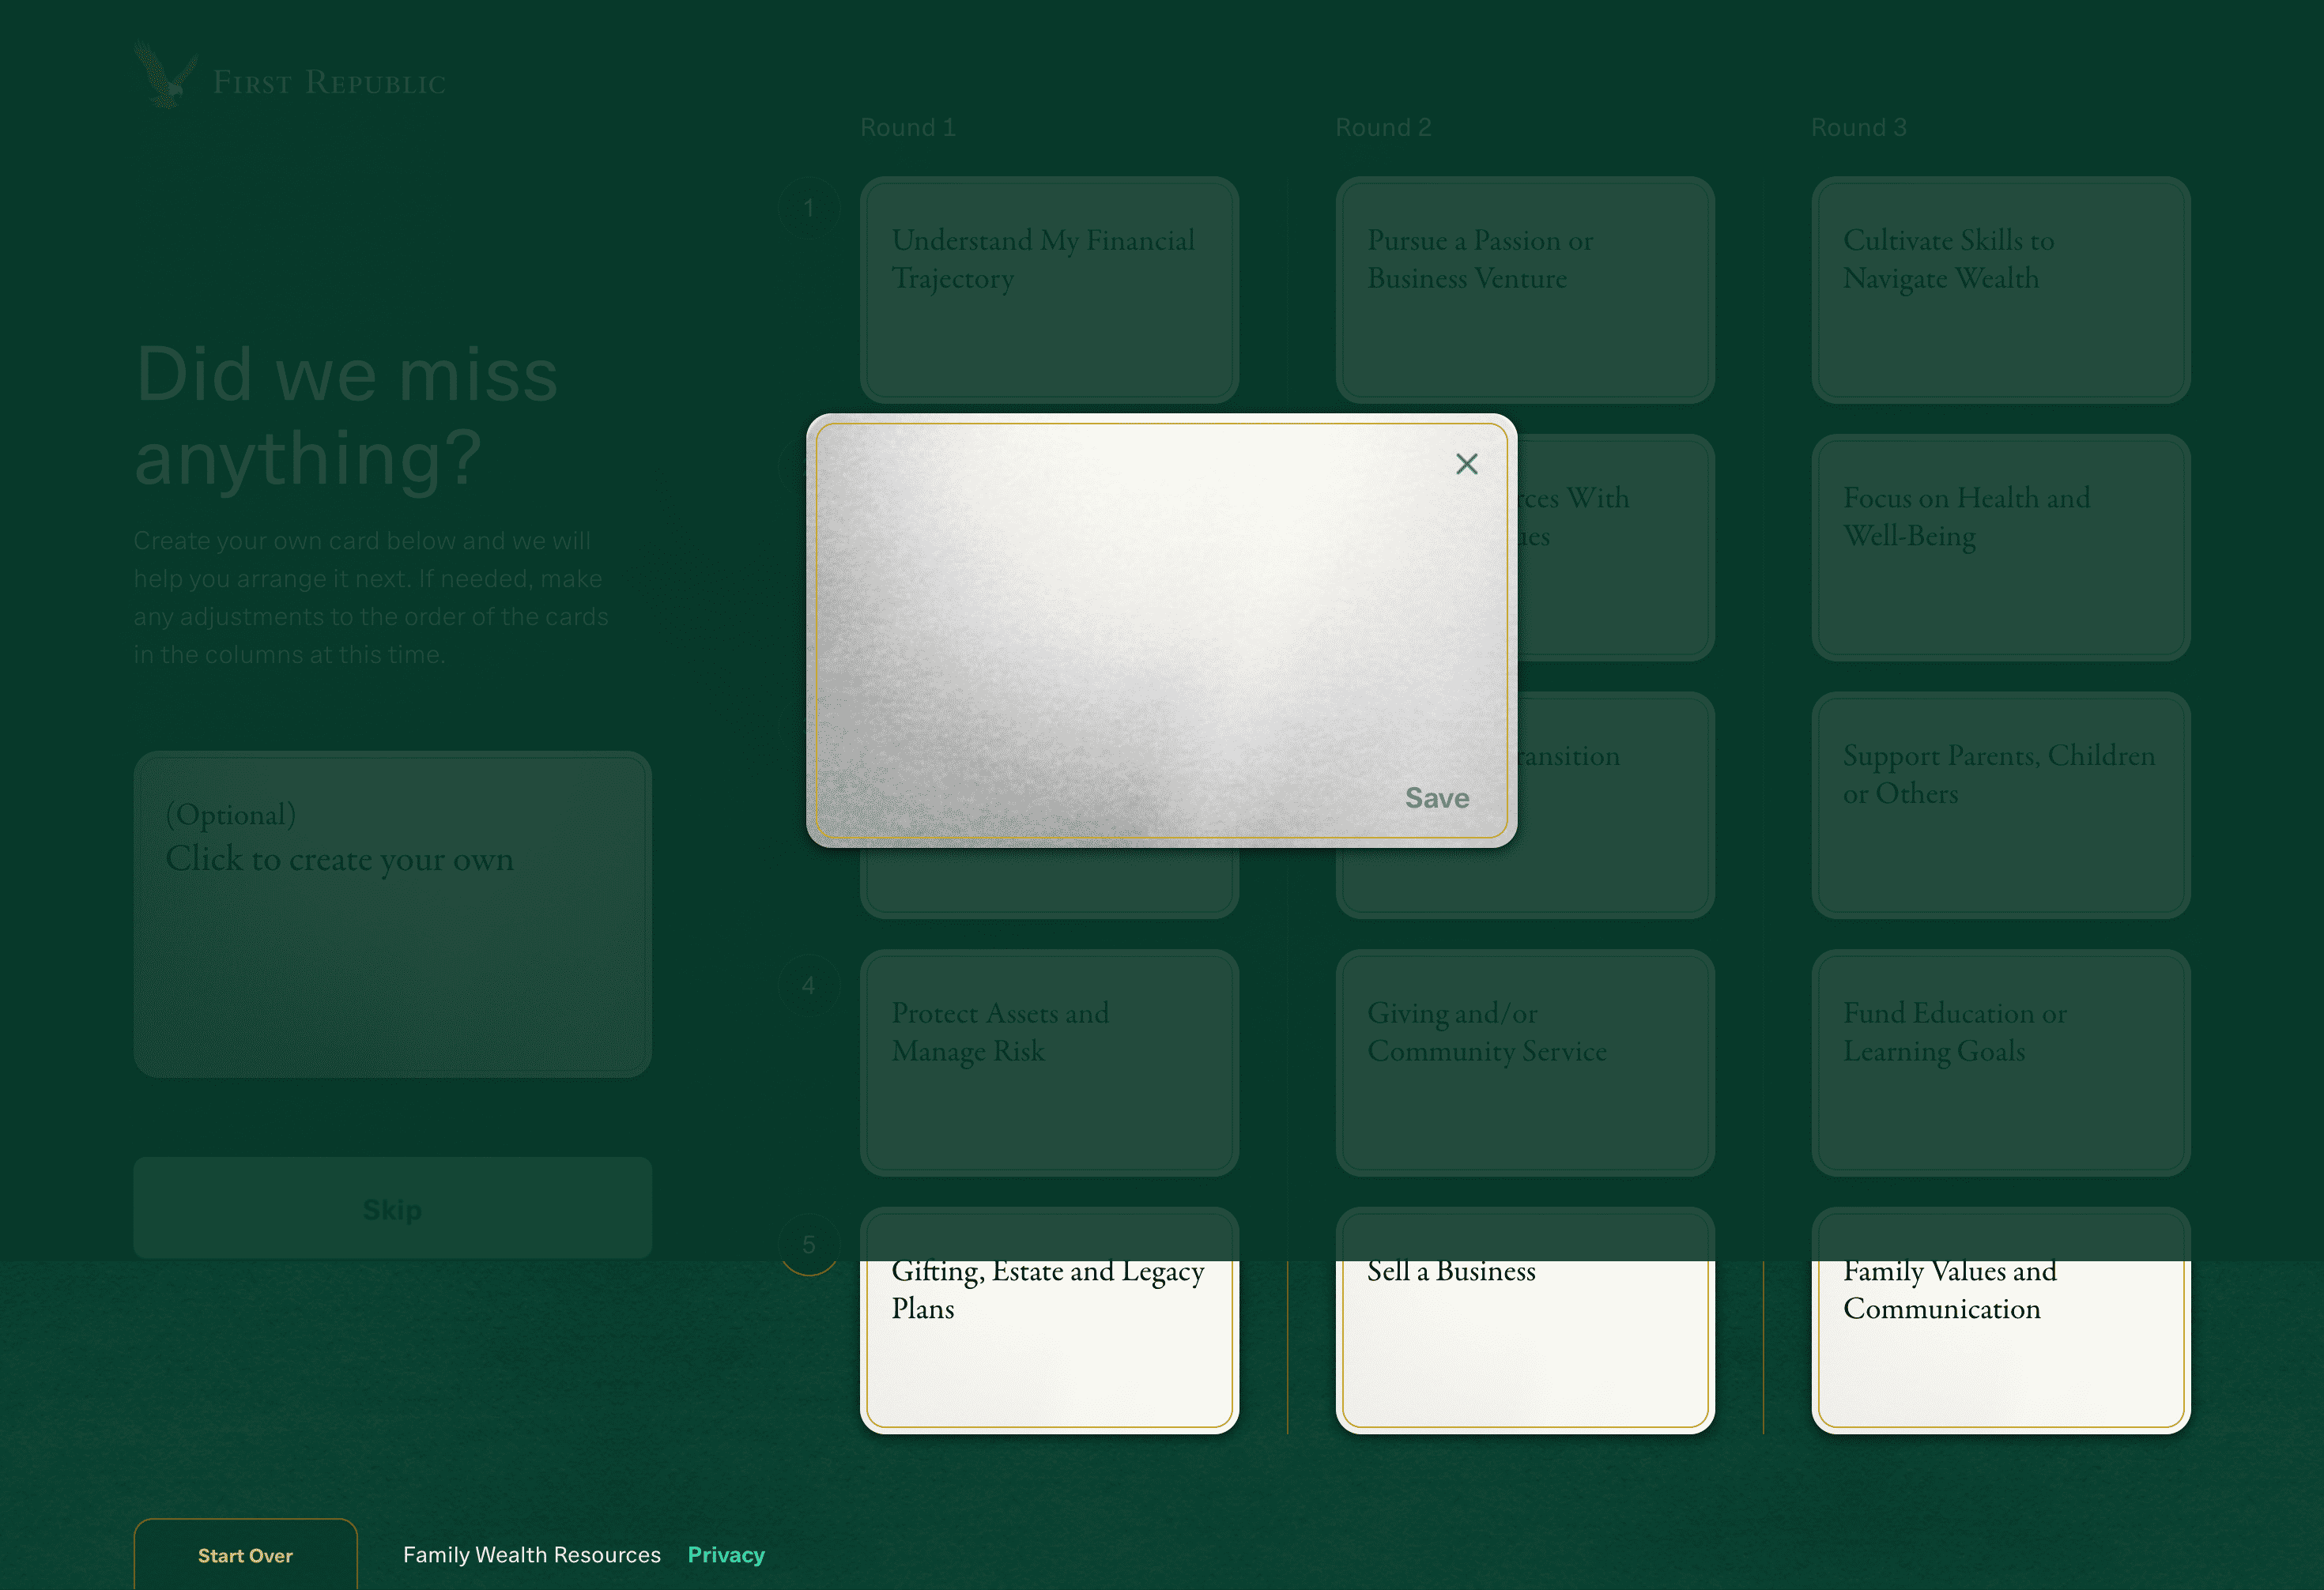This screenshot has width=2324, height=1590.
Task: Open the Privacy link
Action: [726, 1555]
